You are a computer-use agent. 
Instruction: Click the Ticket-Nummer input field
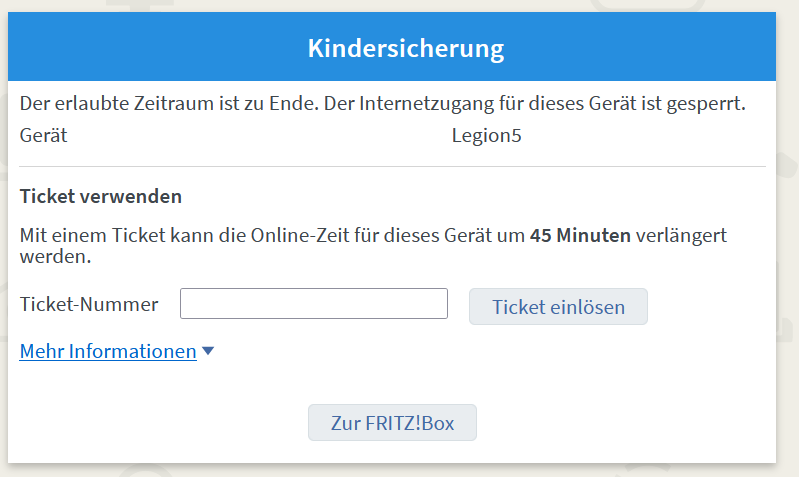click(x=313, y=304)
